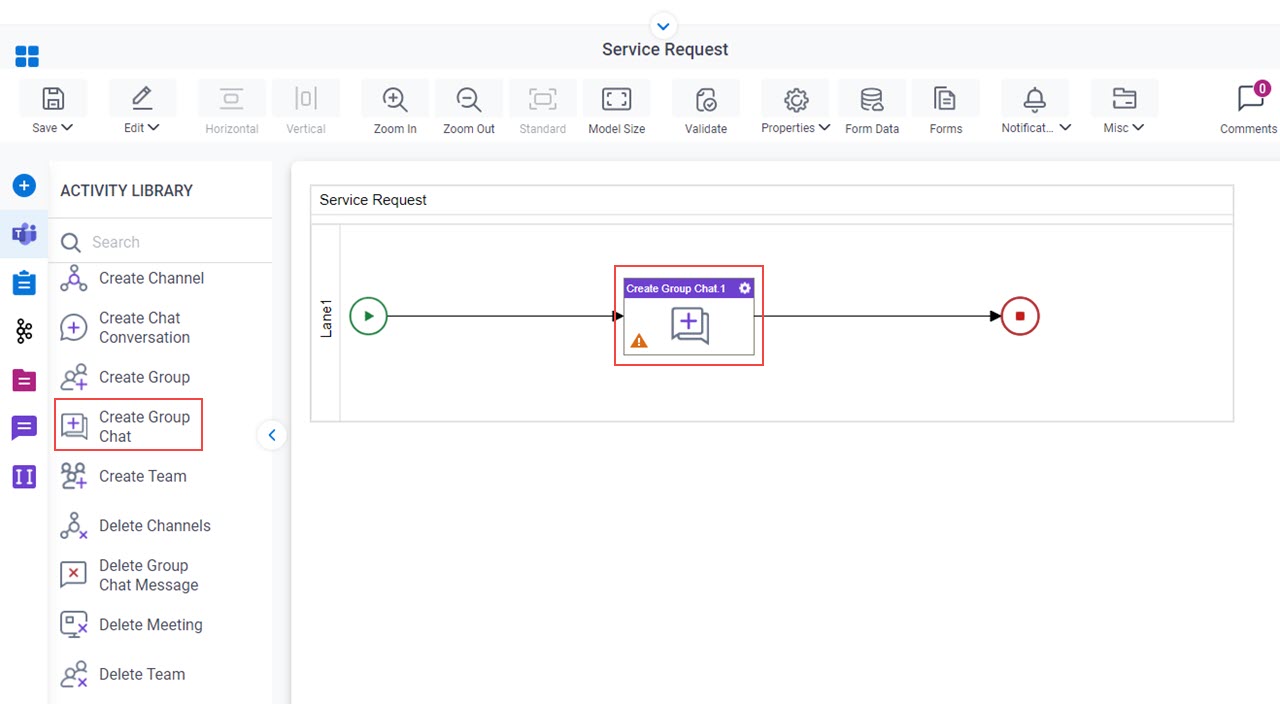This screenshot has width=1280, height=704.
Task: Select the purple chat sidebar icon
Action: click(x=24, y=428)
